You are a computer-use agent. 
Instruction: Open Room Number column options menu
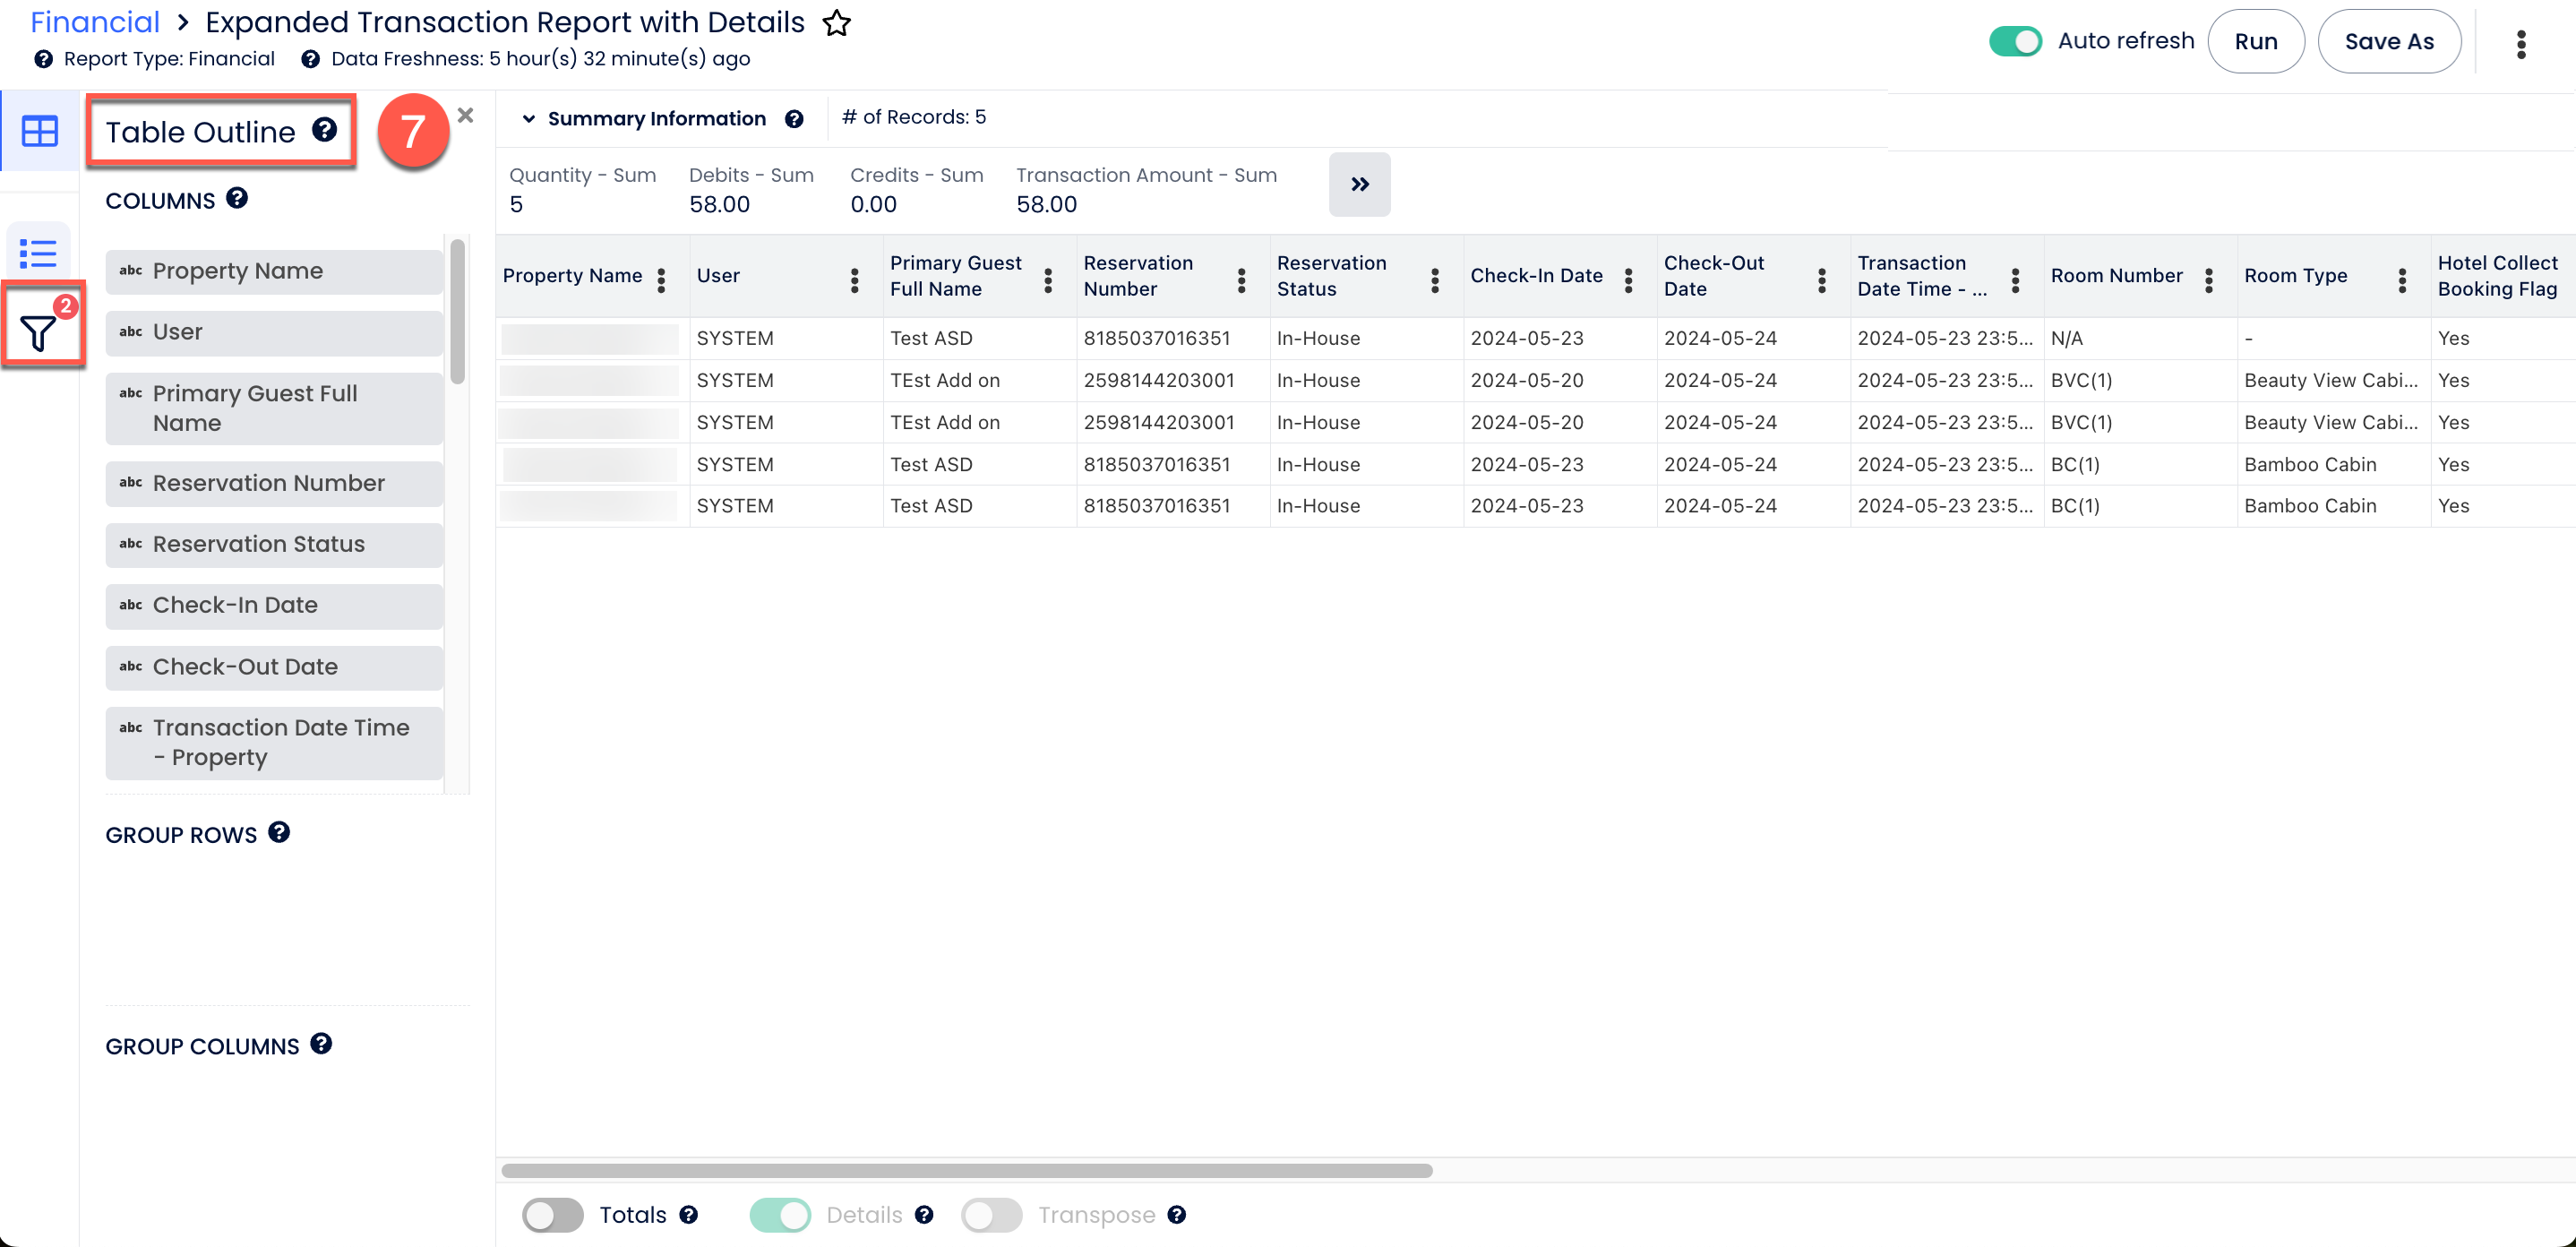(2208, 280)
